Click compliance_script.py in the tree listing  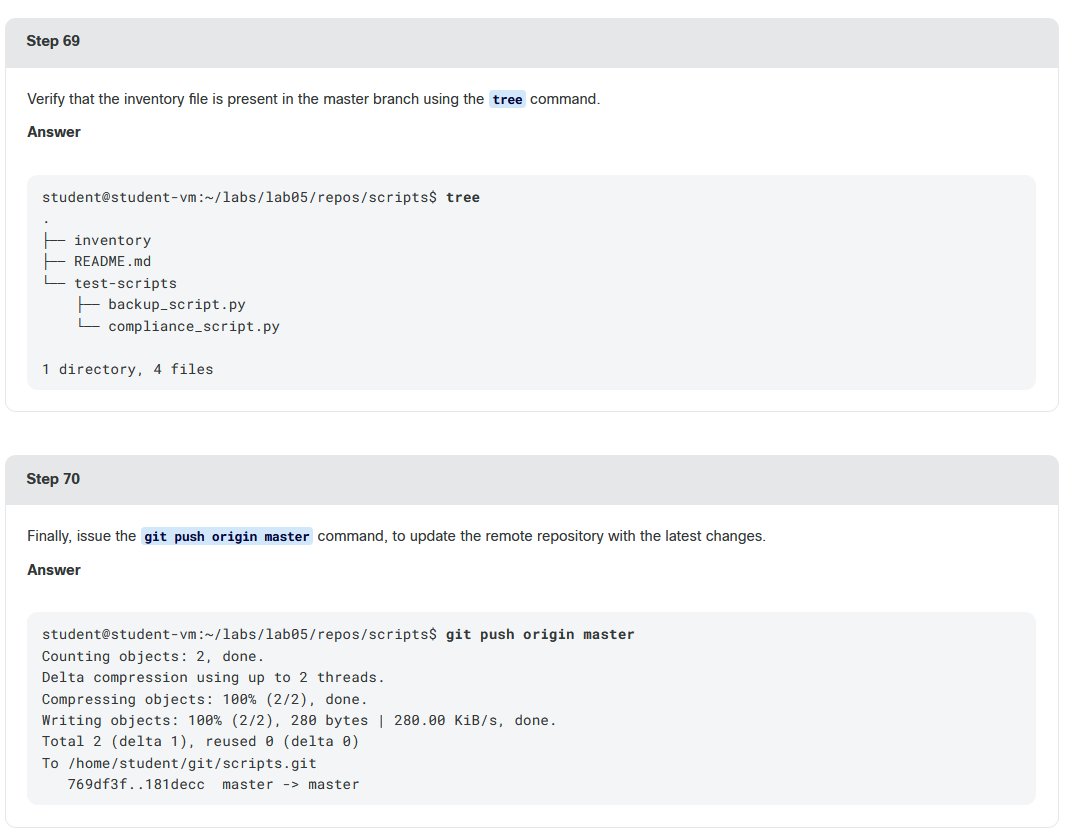(x=194, y=326)
